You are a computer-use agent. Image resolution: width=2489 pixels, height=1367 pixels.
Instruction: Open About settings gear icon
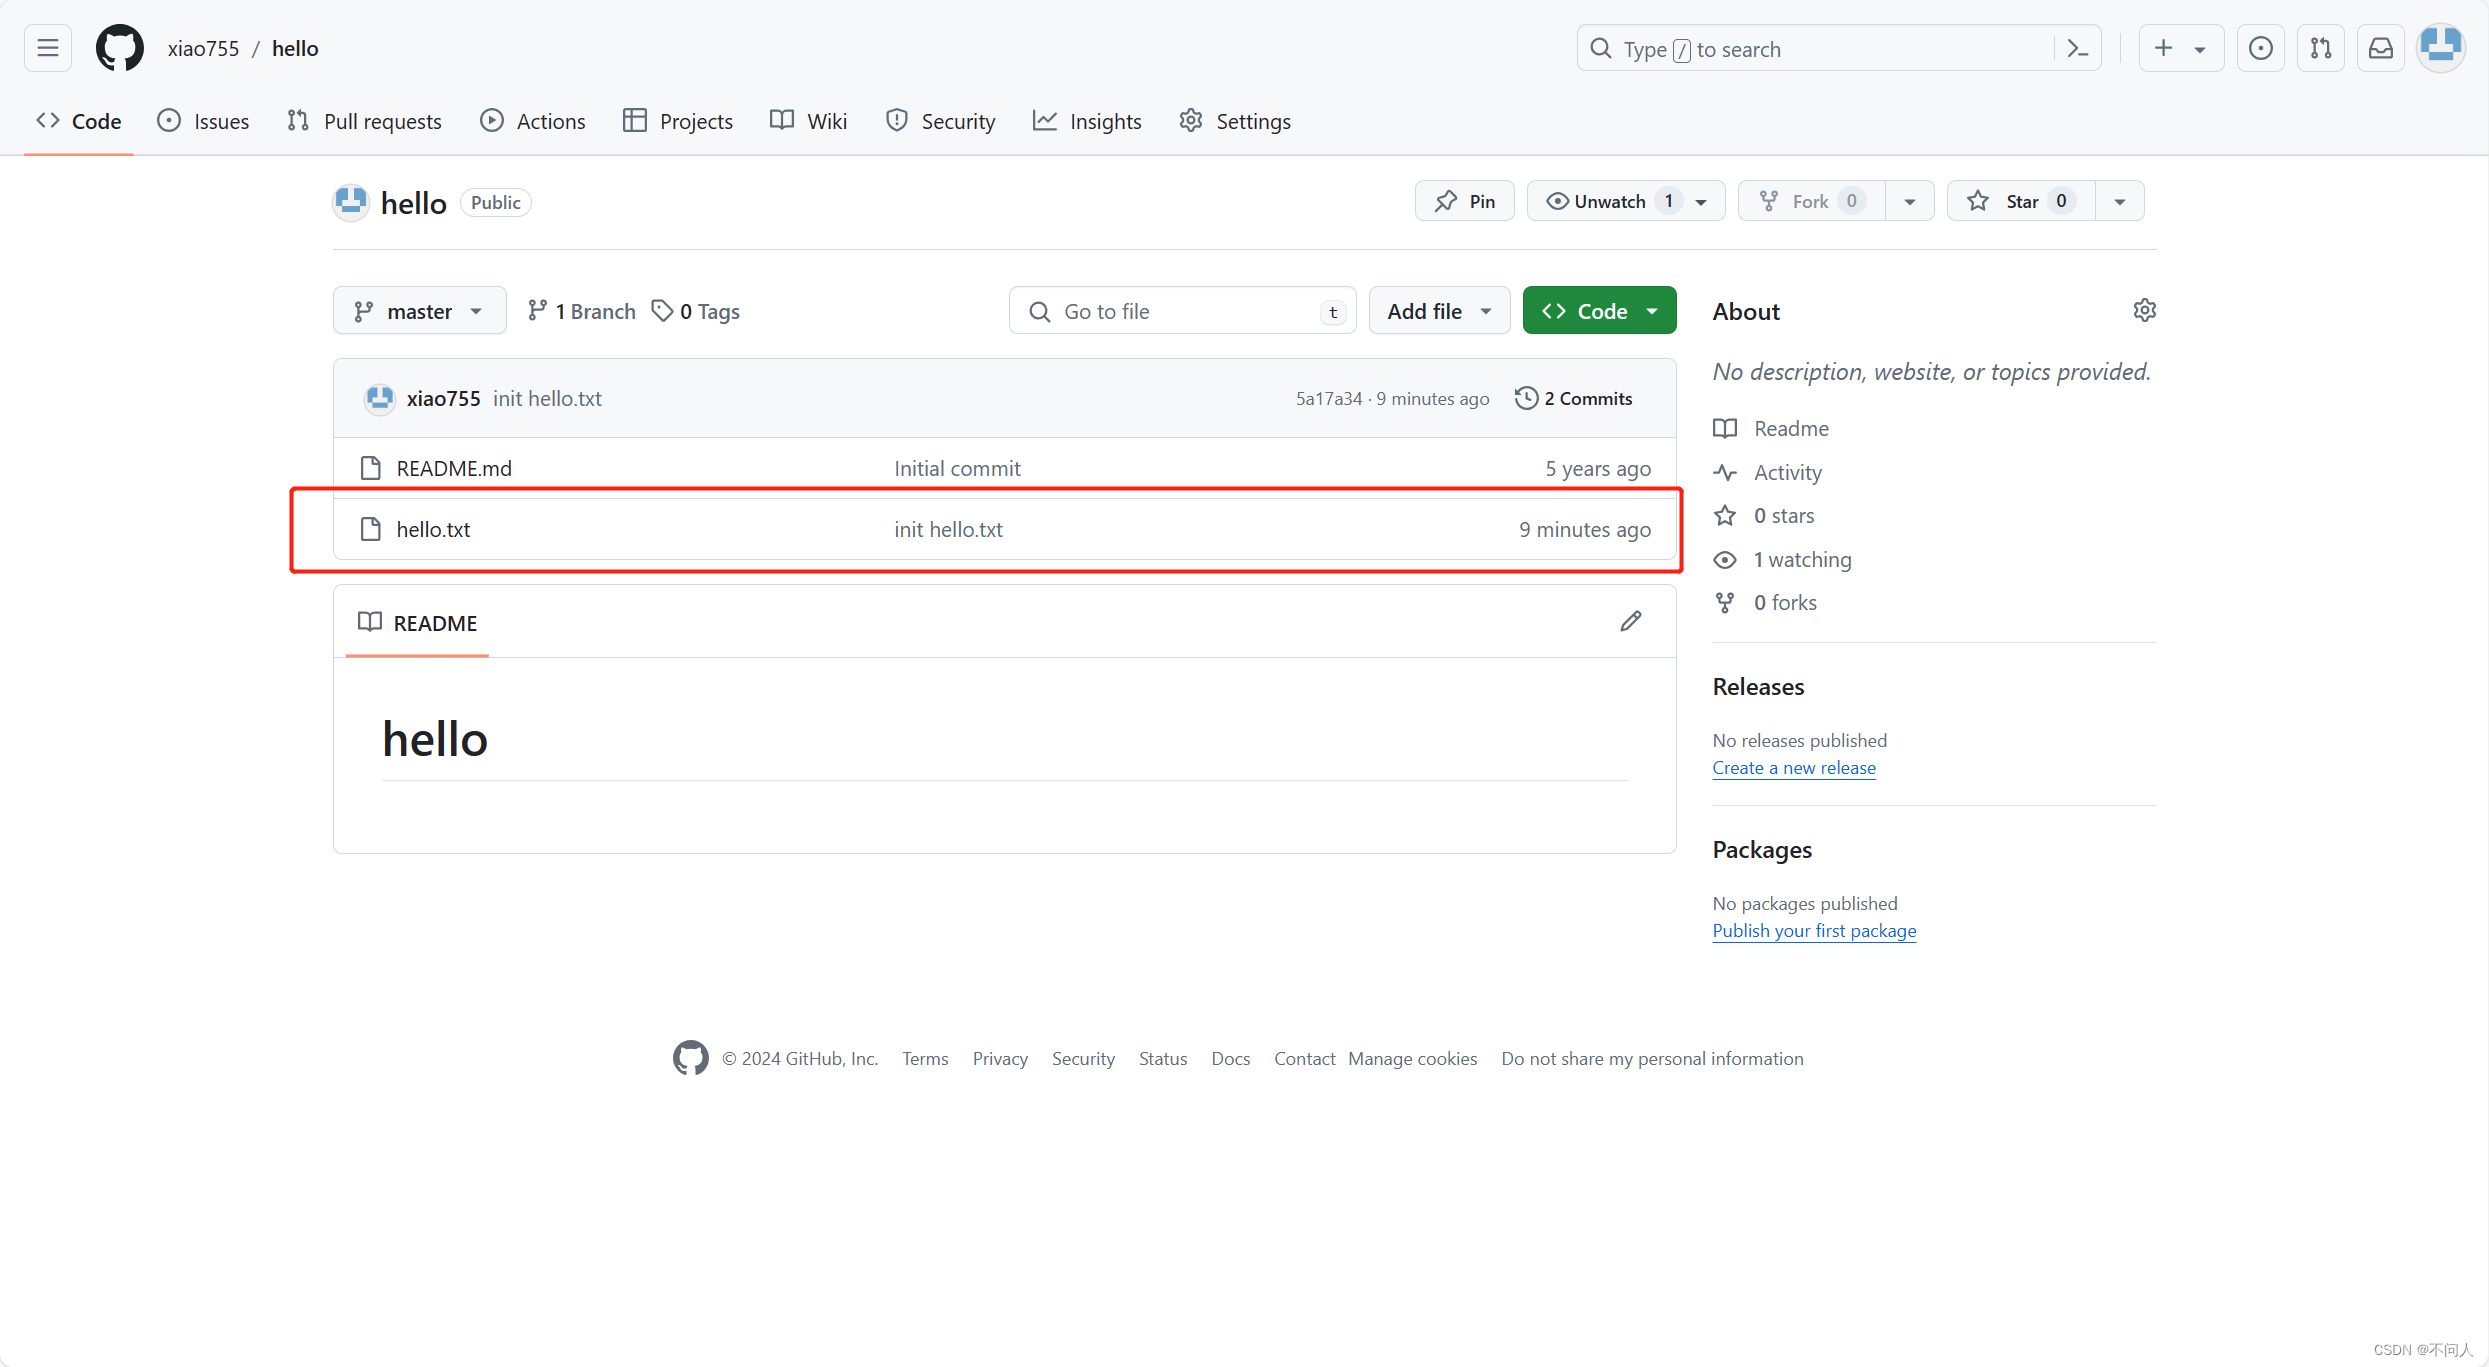tap(2144, 310)
